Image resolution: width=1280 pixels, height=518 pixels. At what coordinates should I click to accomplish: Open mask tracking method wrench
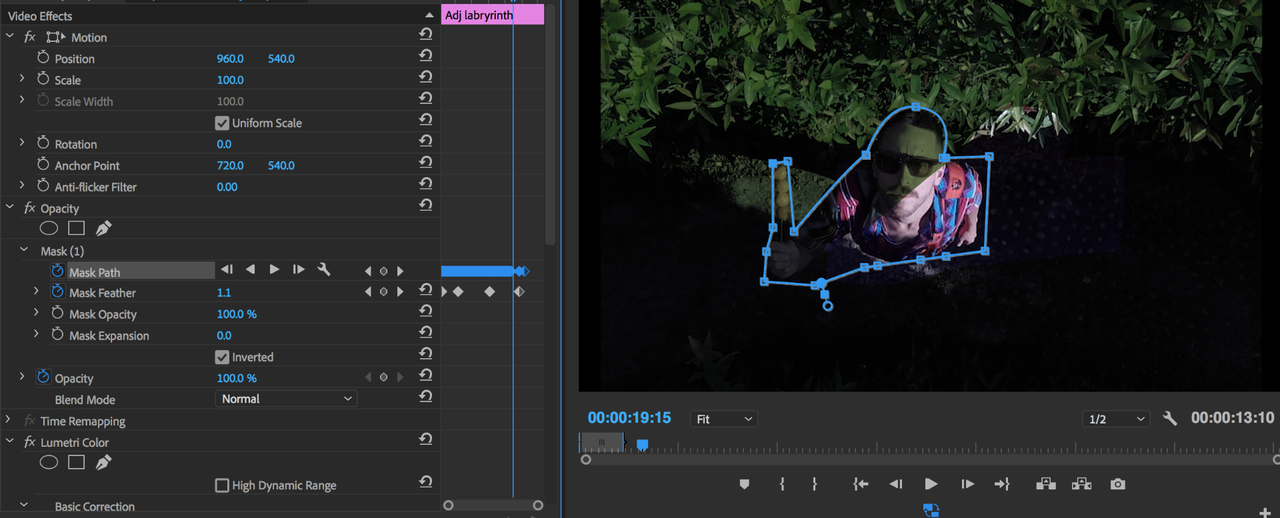point(324,270)
